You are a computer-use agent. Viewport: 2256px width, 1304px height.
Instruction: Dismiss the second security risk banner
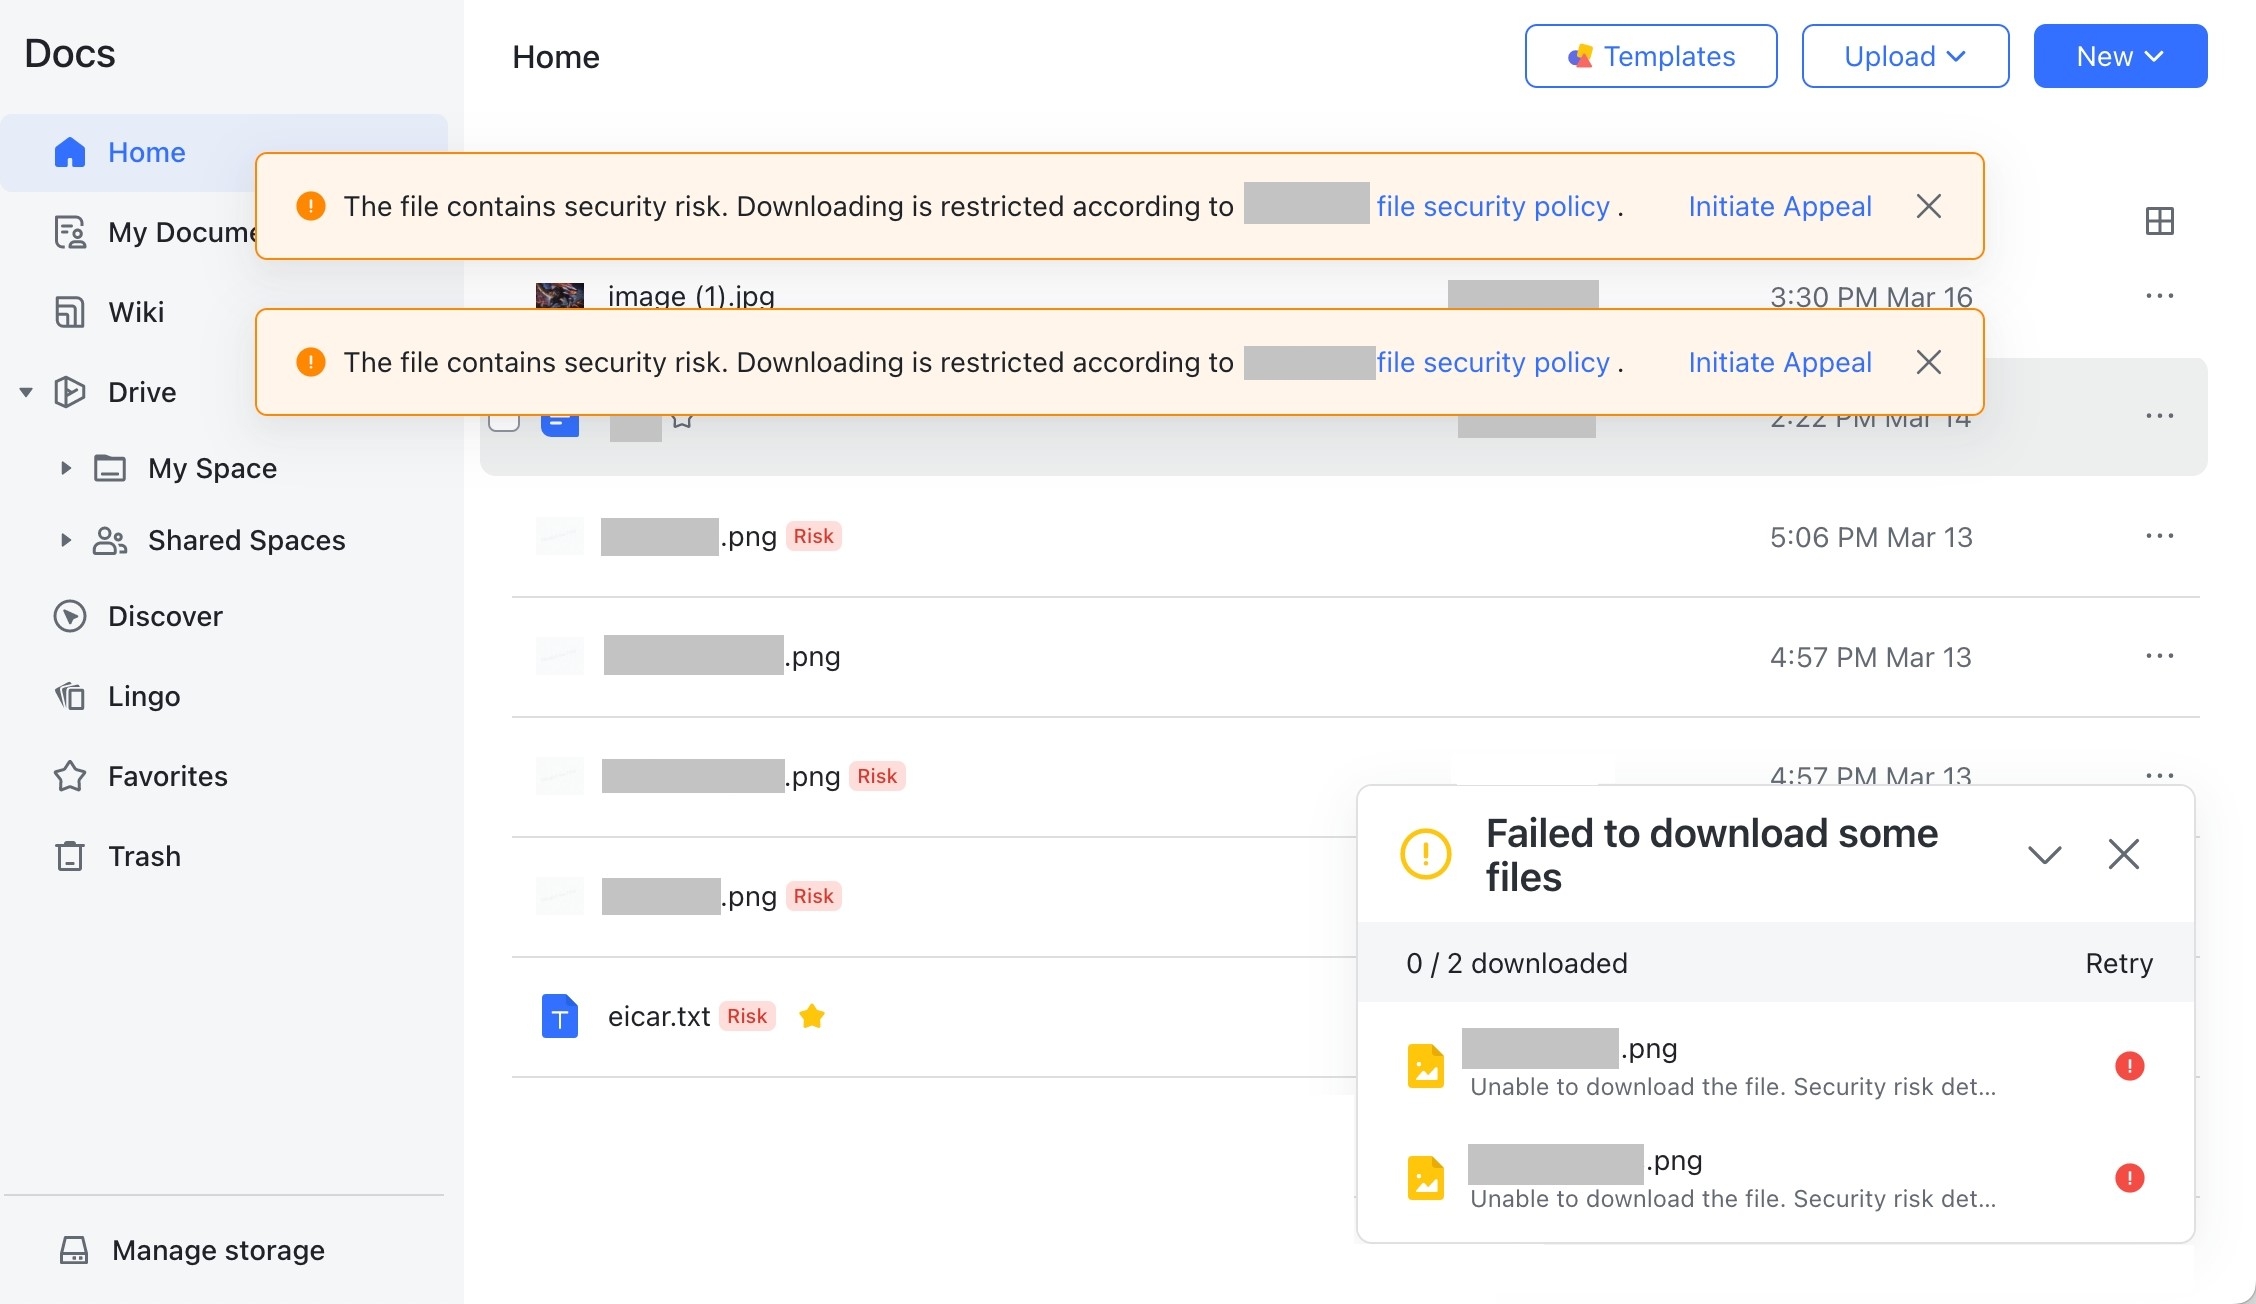tap(1929, 362)
